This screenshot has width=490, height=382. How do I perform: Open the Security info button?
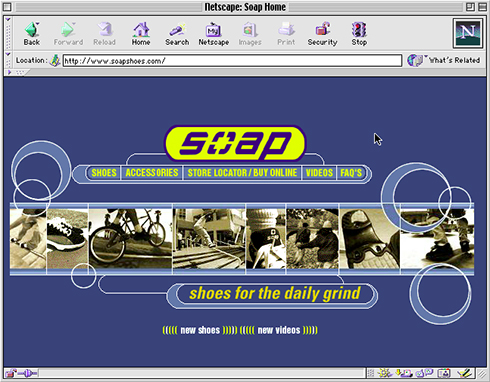[322, 34]
